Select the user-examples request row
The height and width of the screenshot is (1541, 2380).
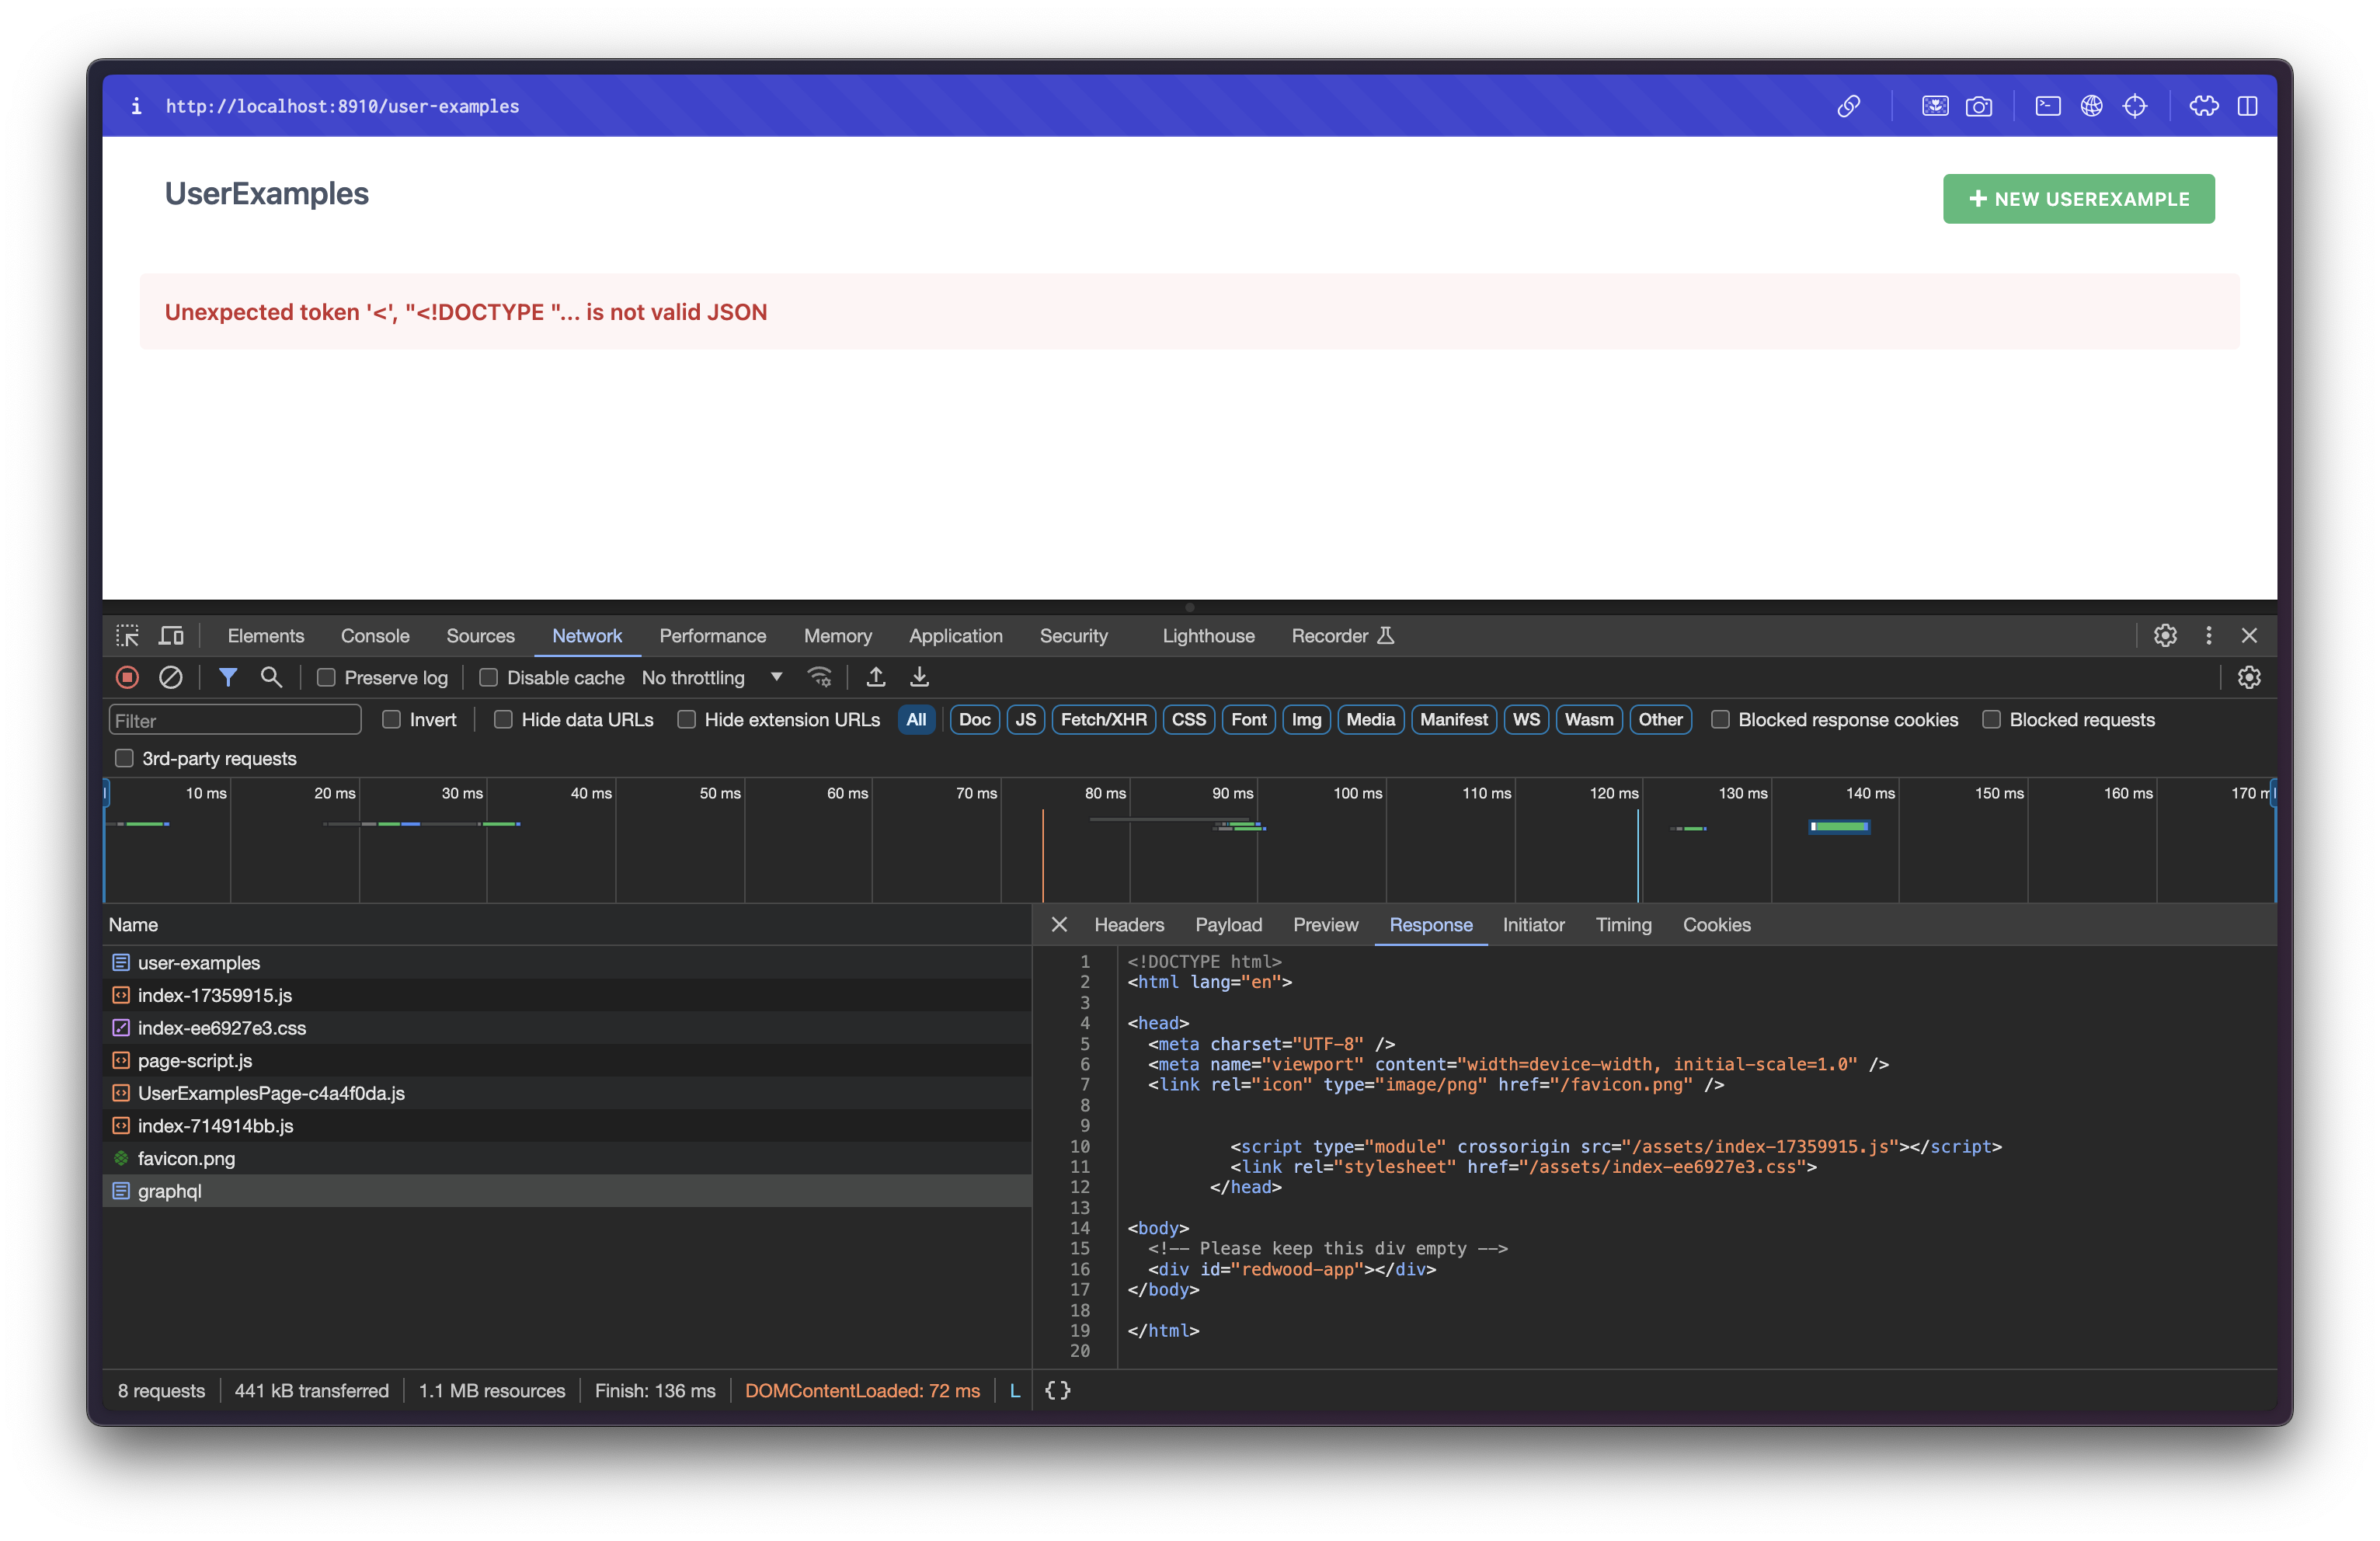567,962
